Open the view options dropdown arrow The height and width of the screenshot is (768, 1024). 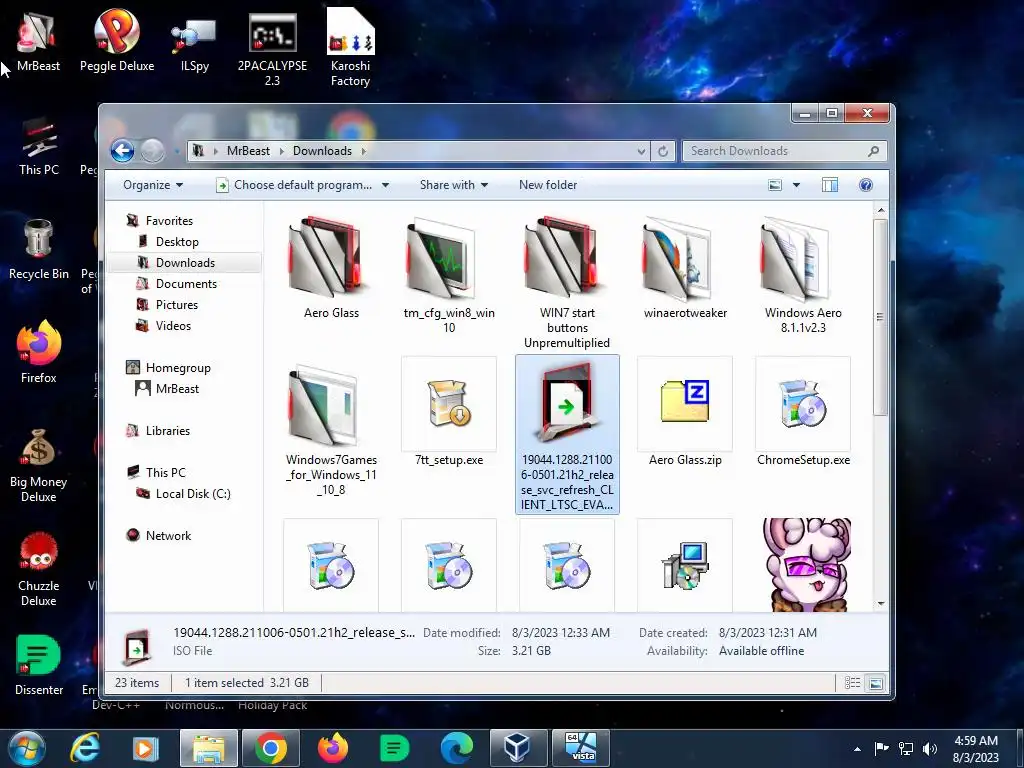796,185
